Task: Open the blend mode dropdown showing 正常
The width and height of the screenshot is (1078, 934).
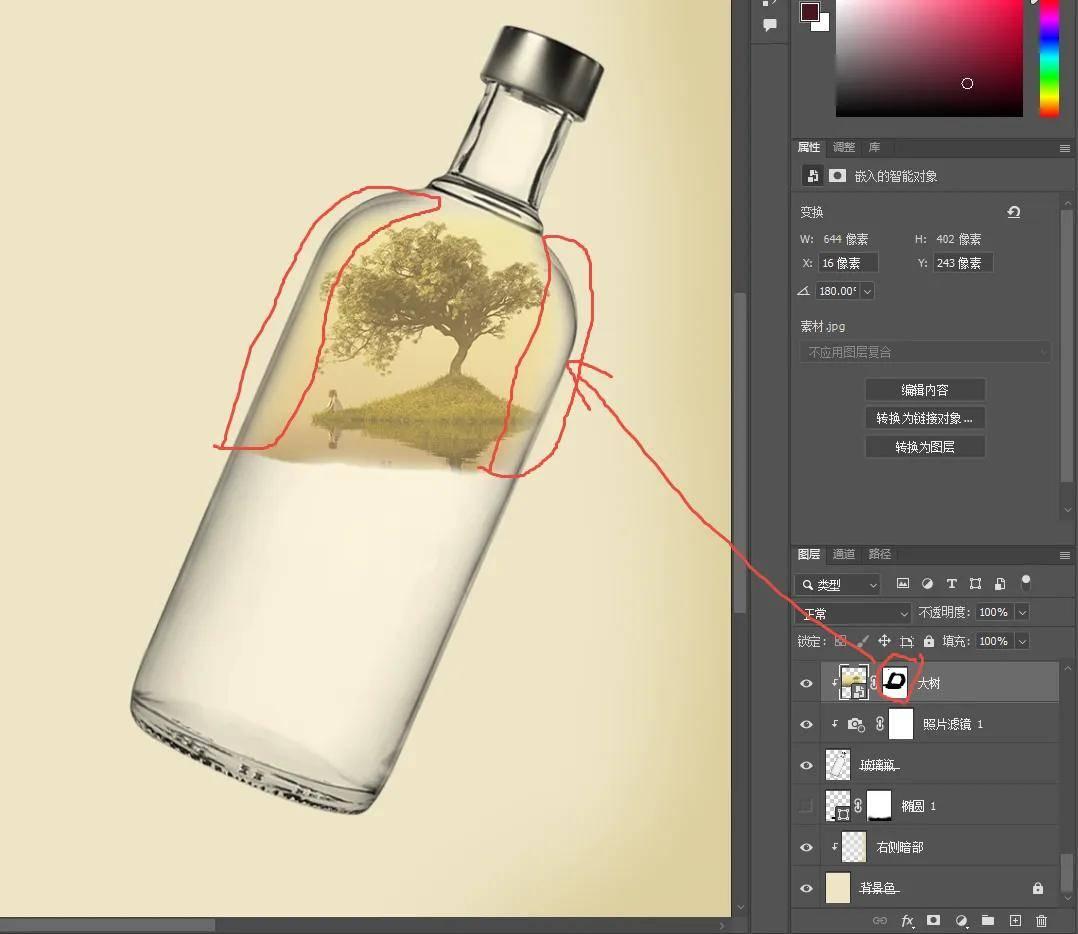Action: coord(850,612)
